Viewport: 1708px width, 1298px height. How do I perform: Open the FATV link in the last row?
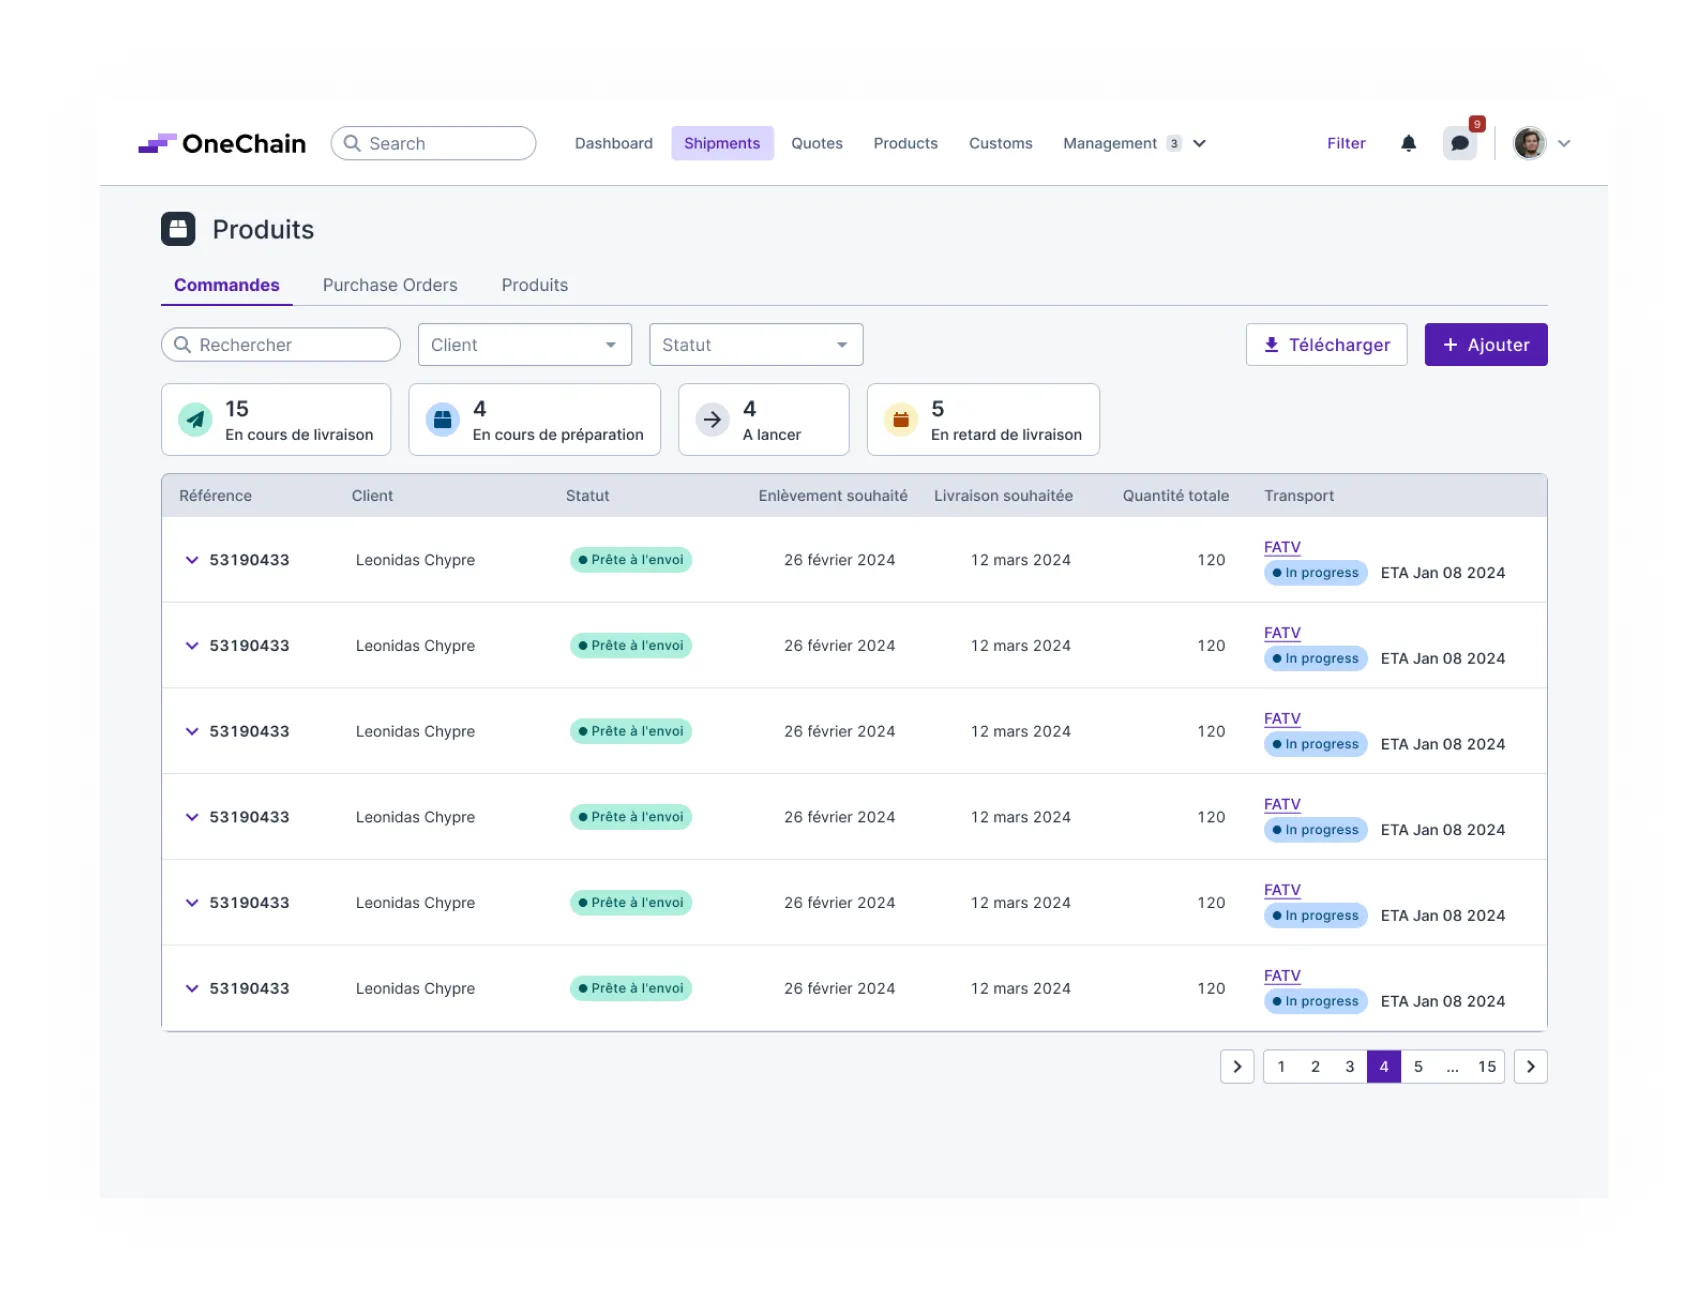click(x=1282, y=975)
